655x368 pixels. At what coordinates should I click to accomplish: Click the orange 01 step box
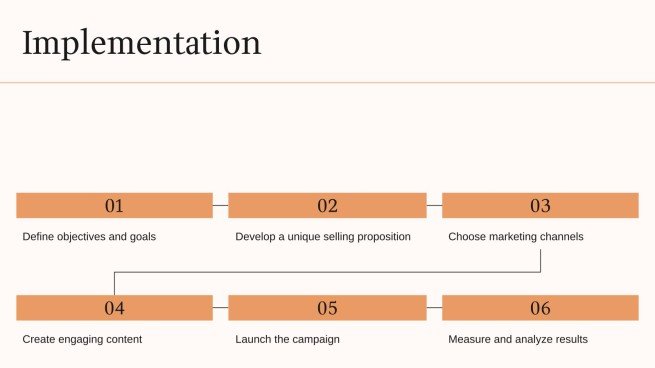pyautogui.click(x=114, y=206)
